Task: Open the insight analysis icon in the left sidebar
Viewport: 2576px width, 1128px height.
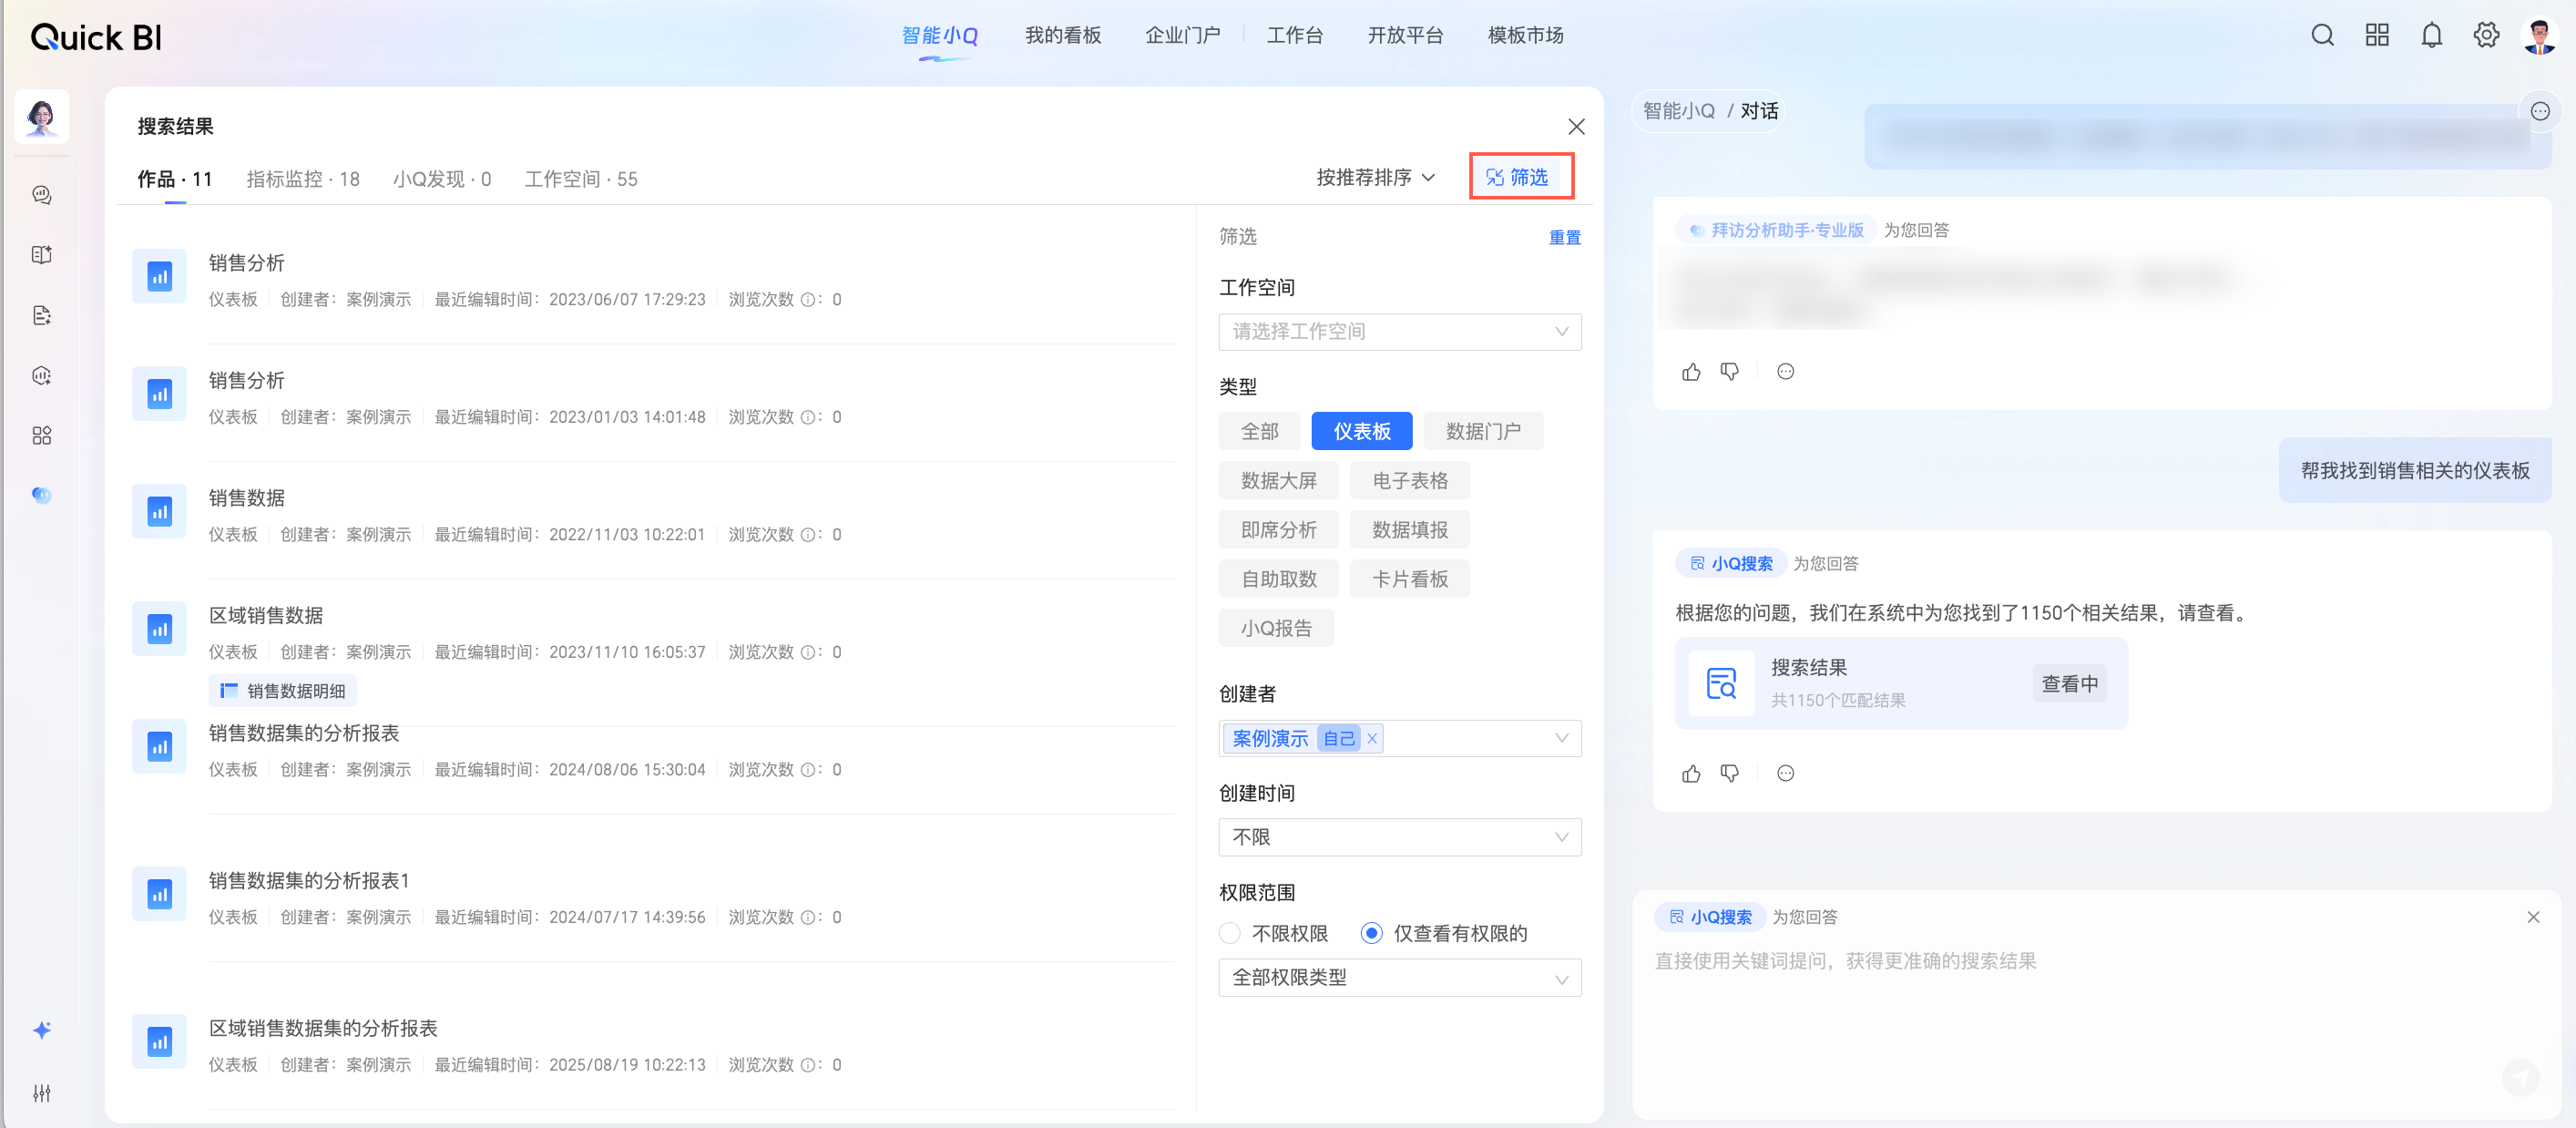Action: [x=42, y=376]
